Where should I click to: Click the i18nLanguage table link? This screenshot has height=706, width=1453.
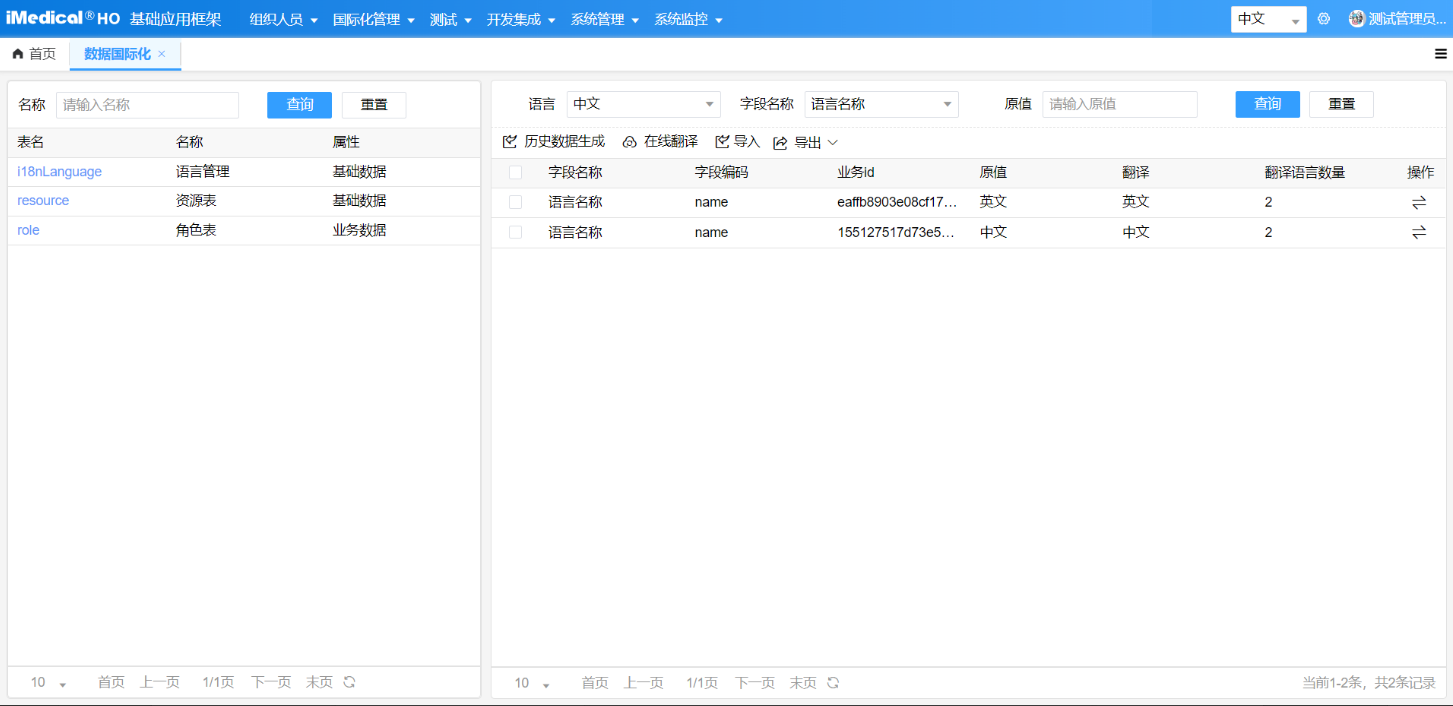pos(59,172)
